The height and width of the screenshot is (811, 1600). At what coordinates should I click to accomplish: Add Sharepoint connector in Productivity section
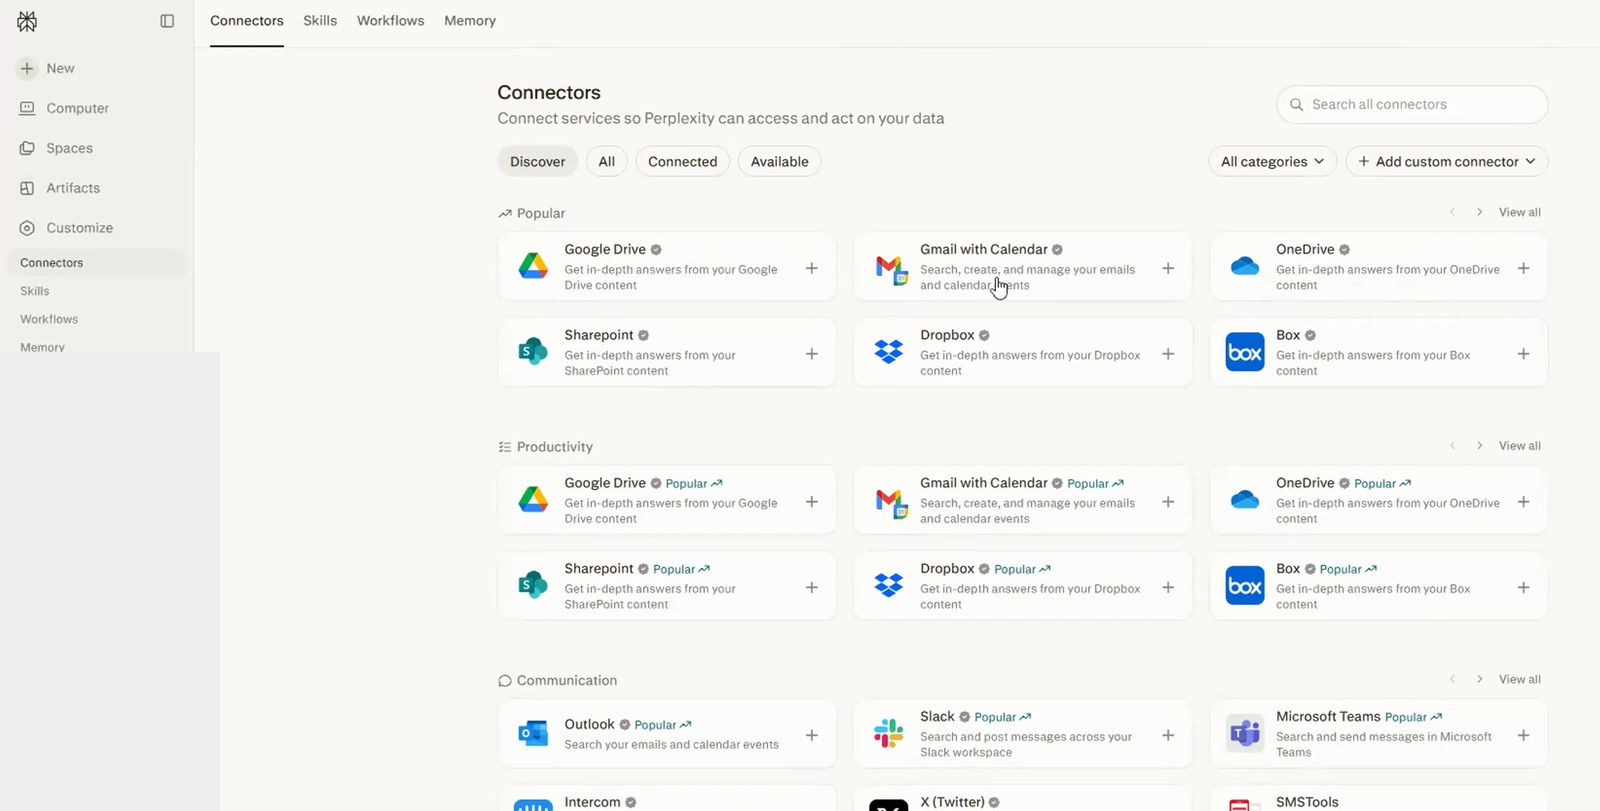click(x=812, y=587)
